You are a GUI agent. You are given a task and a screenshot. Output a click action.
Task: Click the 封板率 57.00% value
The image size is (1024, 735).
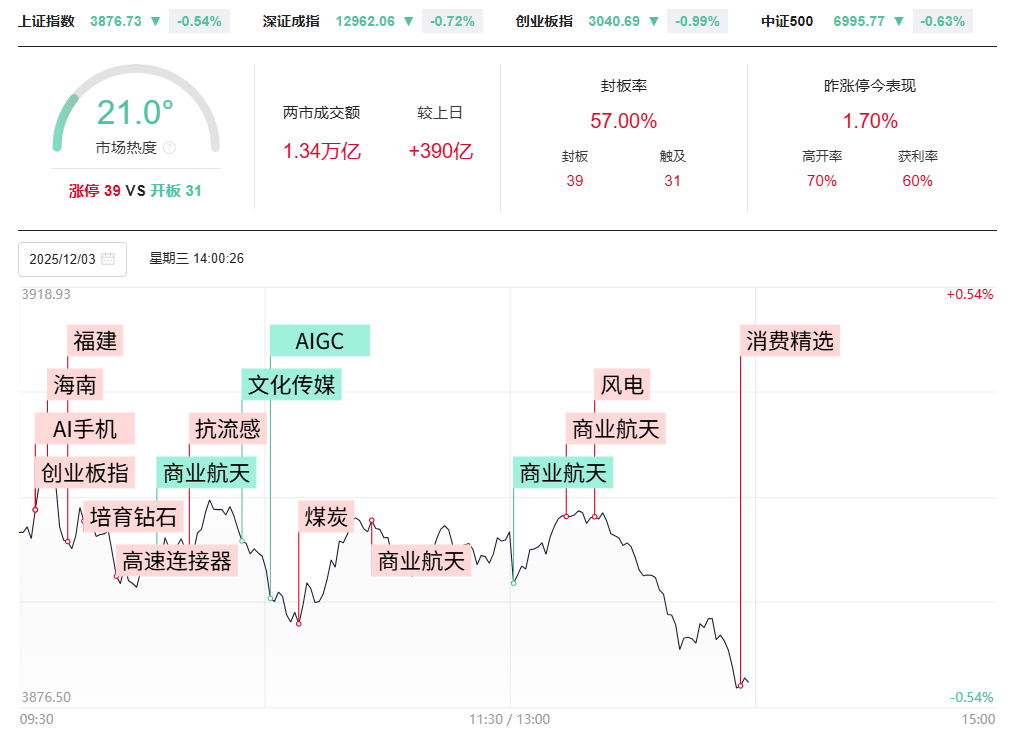coord(623,122)
